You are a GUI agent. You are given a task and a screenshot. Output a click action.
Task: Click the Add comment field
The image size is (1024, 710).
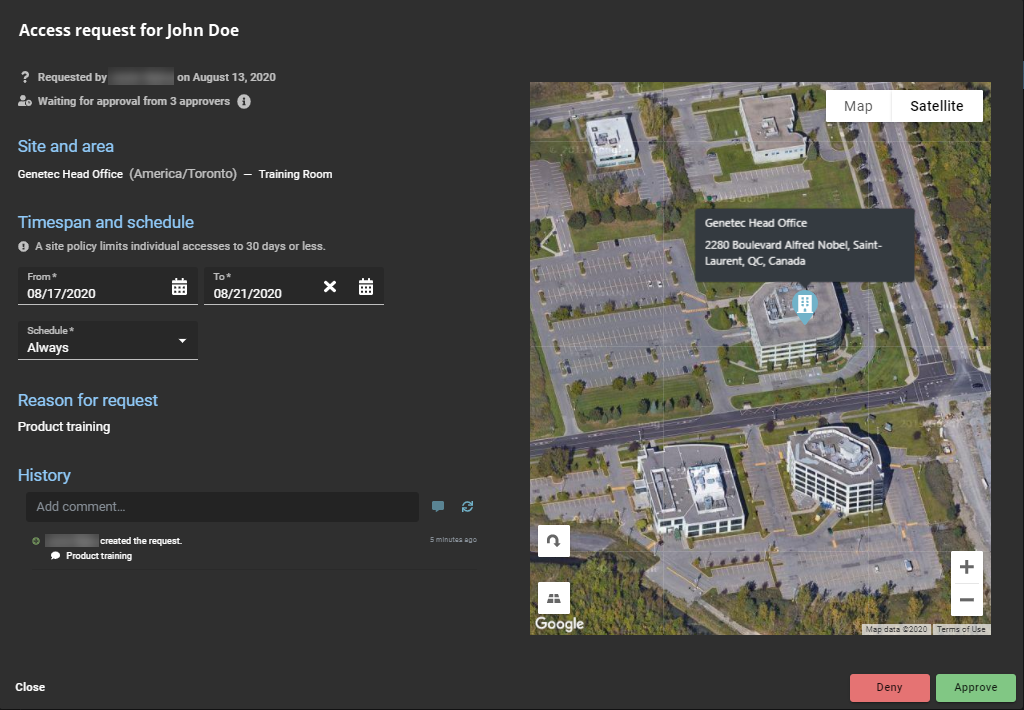222,506
